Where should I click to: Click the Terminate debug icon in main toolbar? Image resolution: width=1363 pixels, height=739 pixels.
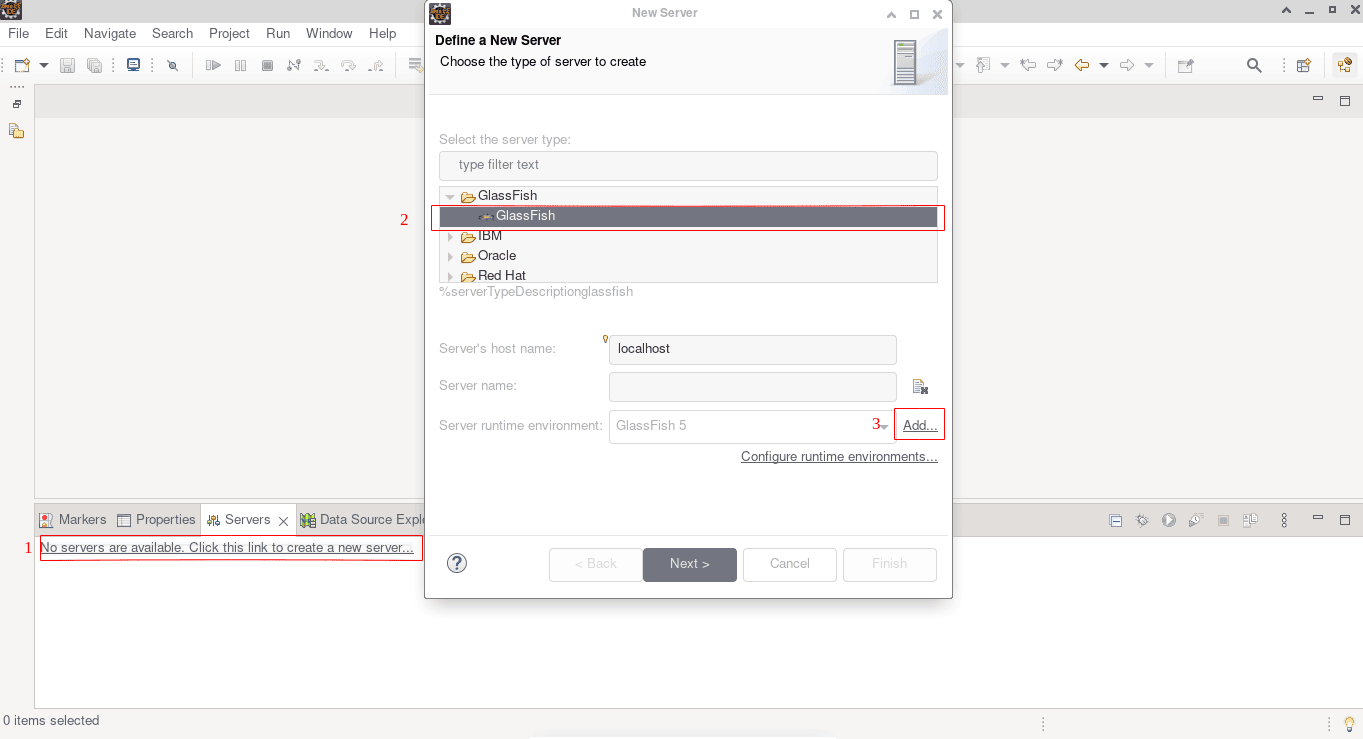[x=267, y=65]
